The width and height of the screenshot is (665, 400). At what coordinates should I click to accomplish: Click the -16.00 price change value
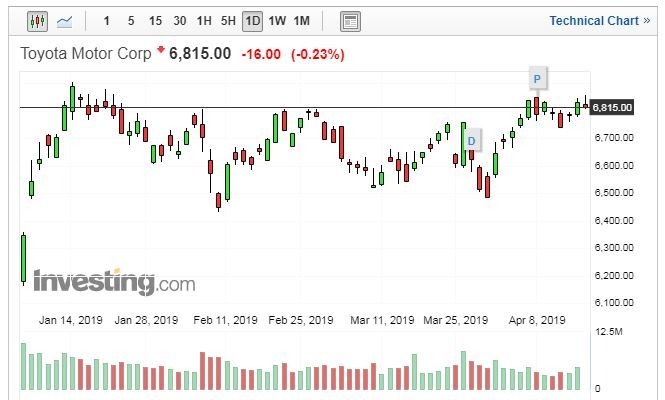click(261, 54)
